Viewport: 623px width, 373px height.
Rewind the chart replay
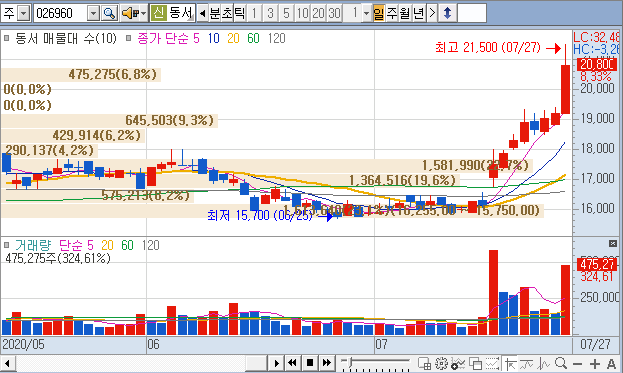pyautogui.click(x=292, y=363)
